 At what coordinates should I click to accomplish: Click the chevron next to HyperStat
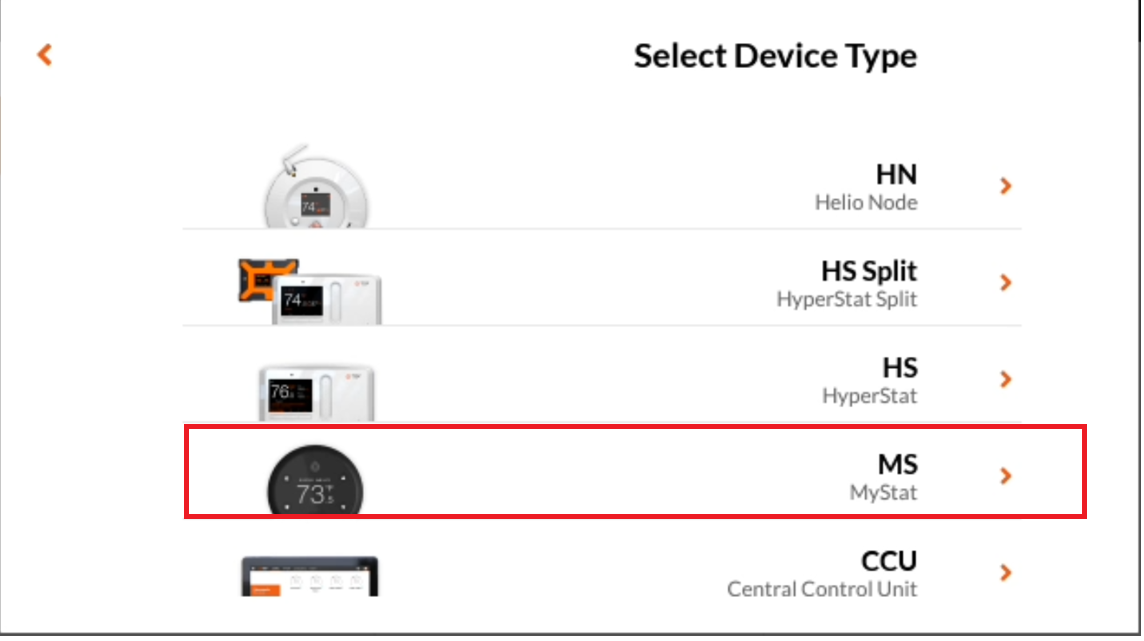[1005, 379]
